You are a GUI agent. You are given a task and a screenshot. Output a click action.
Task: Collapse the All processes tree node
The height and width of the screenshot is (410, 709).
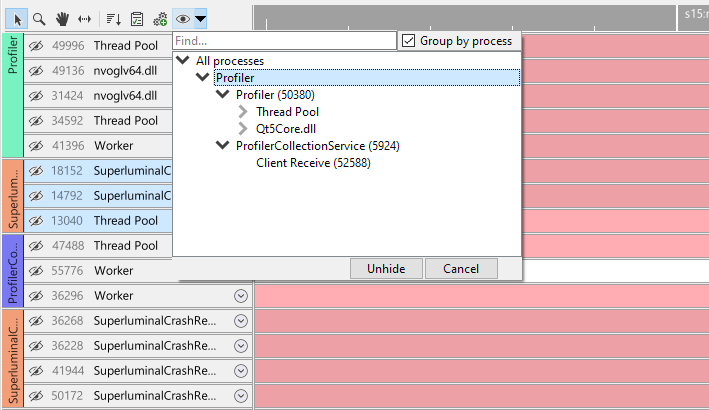[x=182, y=61]
